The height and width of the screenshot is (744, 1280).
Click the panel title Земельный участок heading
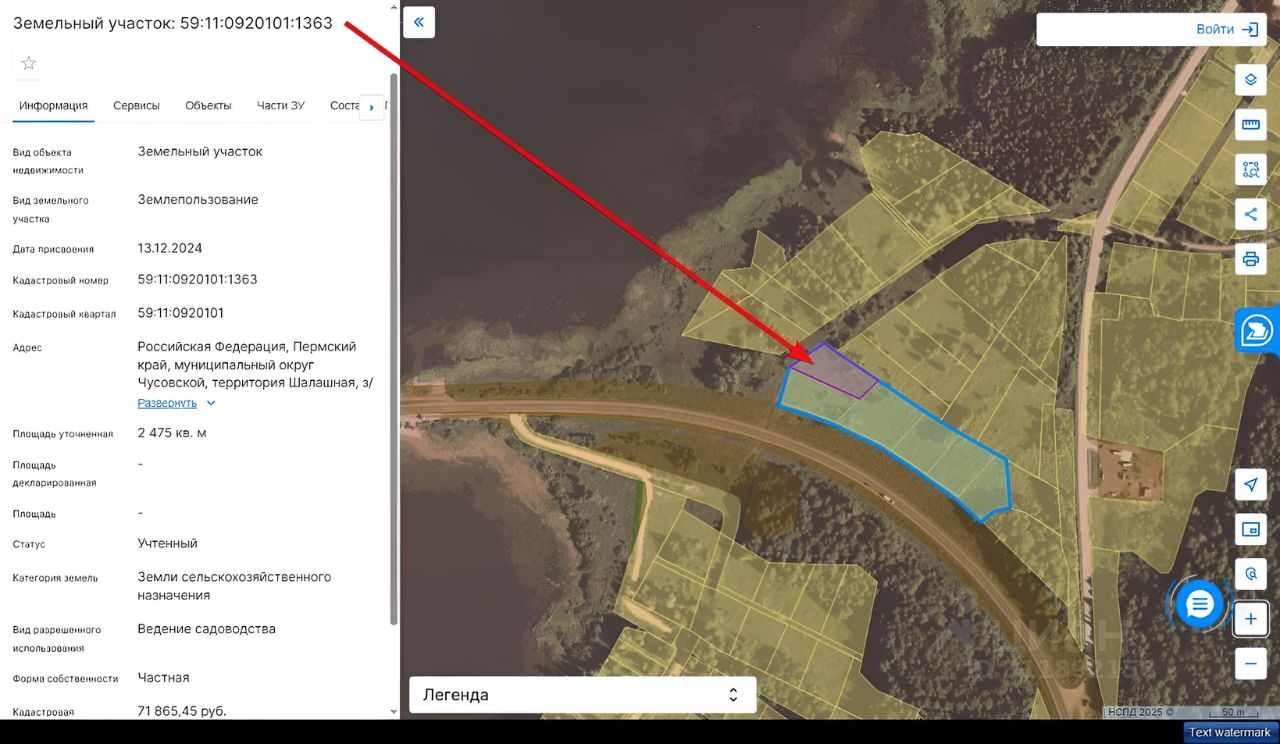(x=173, y=23)
